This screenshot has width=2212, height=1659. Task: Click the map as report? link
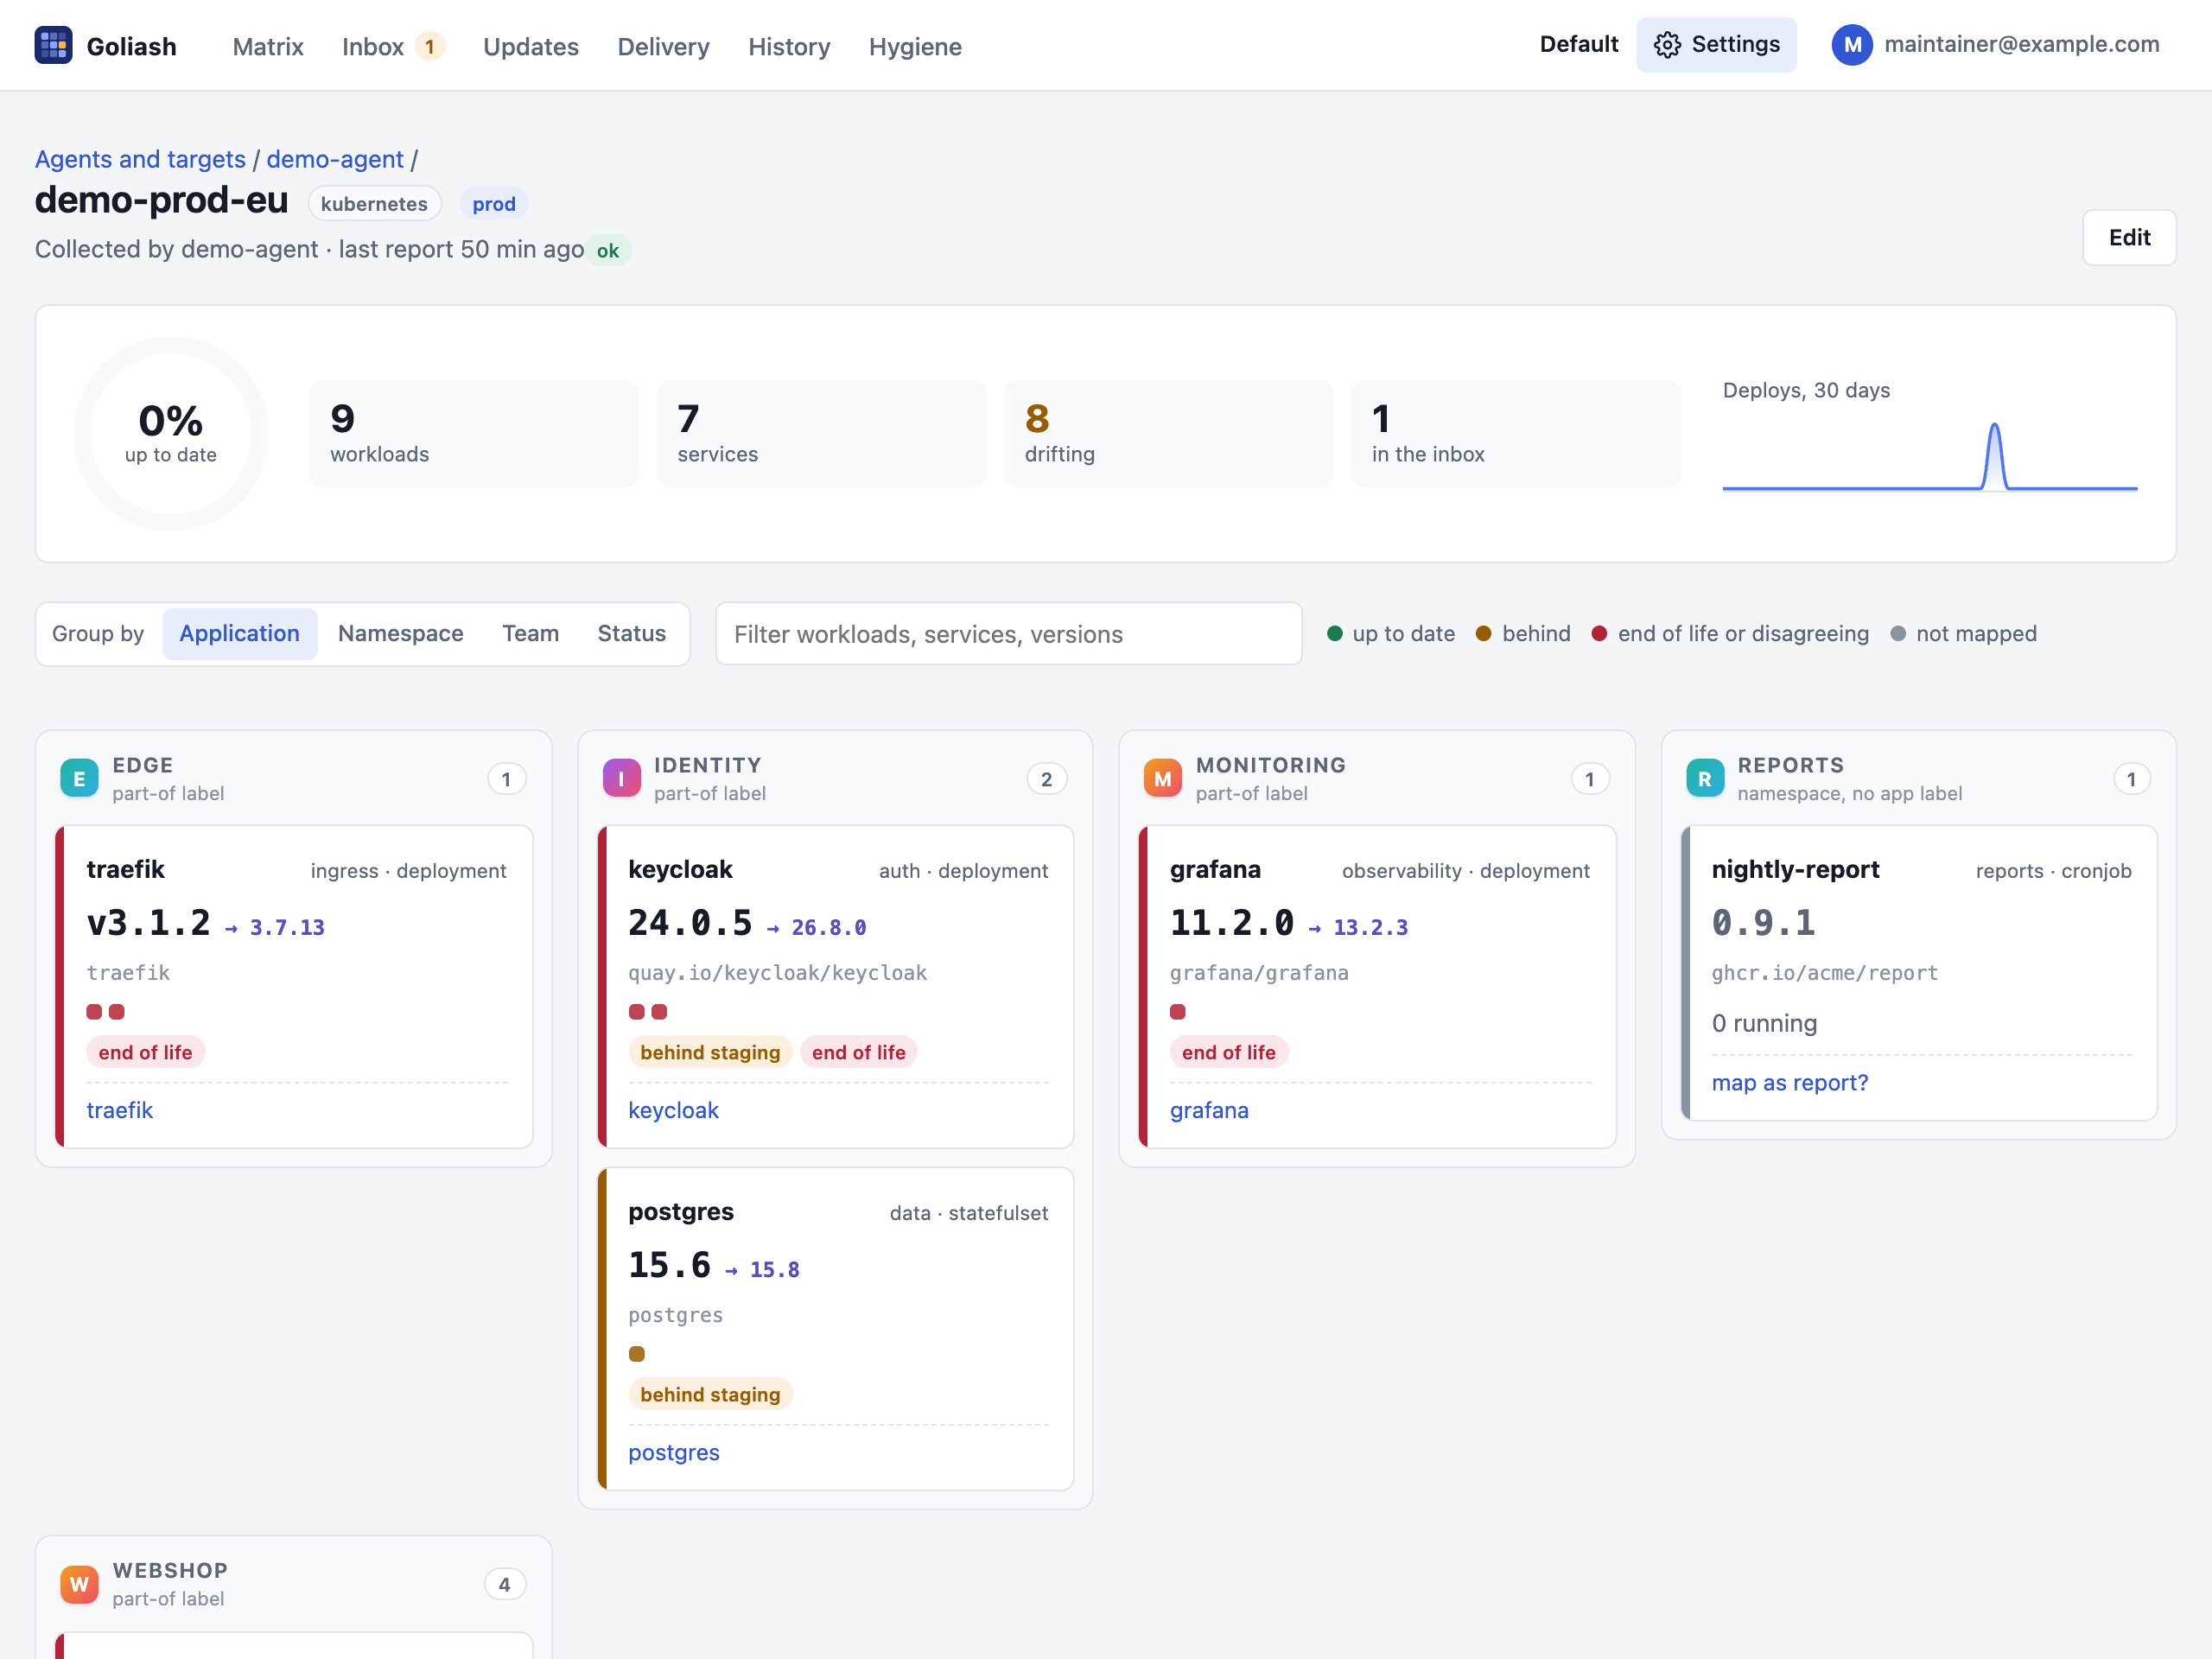[1789, 1082]
